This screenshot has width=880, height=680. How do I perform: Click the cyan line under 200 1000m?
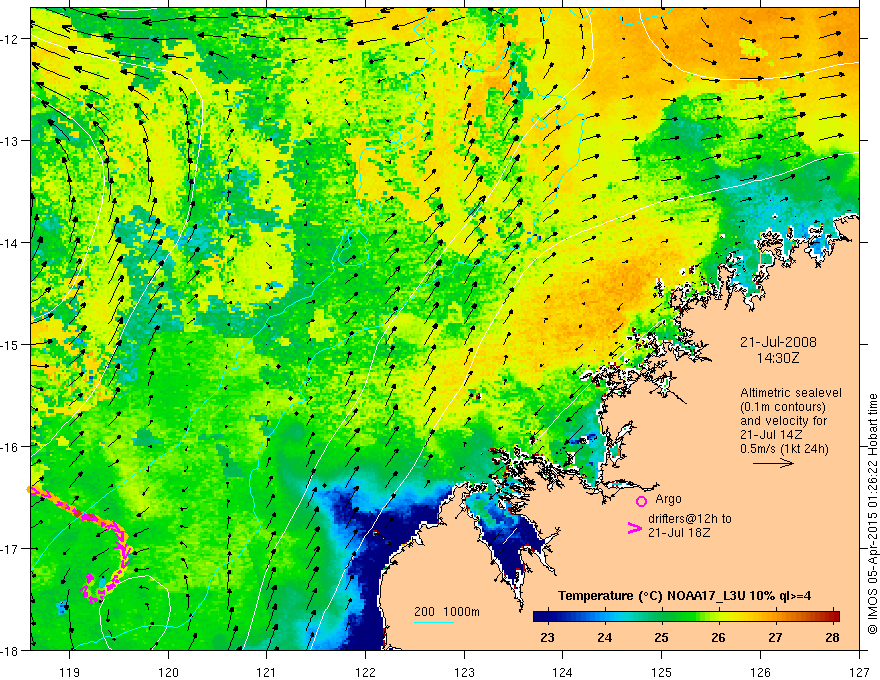pos(434,622)
